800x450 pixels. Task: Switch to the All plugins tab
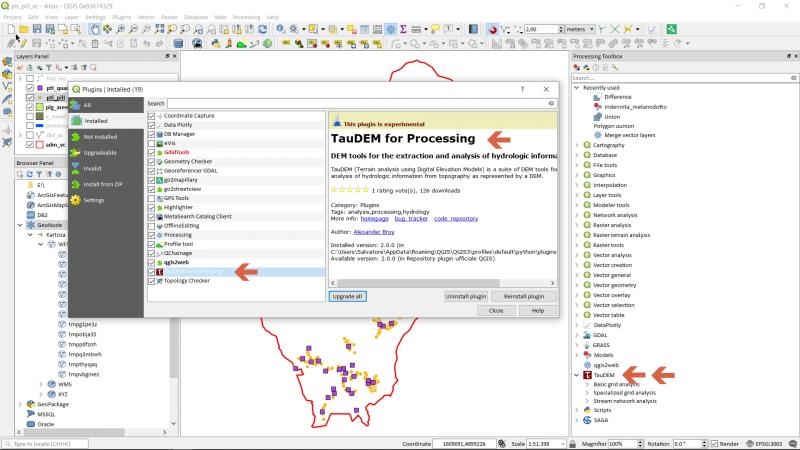pos(106,105)
